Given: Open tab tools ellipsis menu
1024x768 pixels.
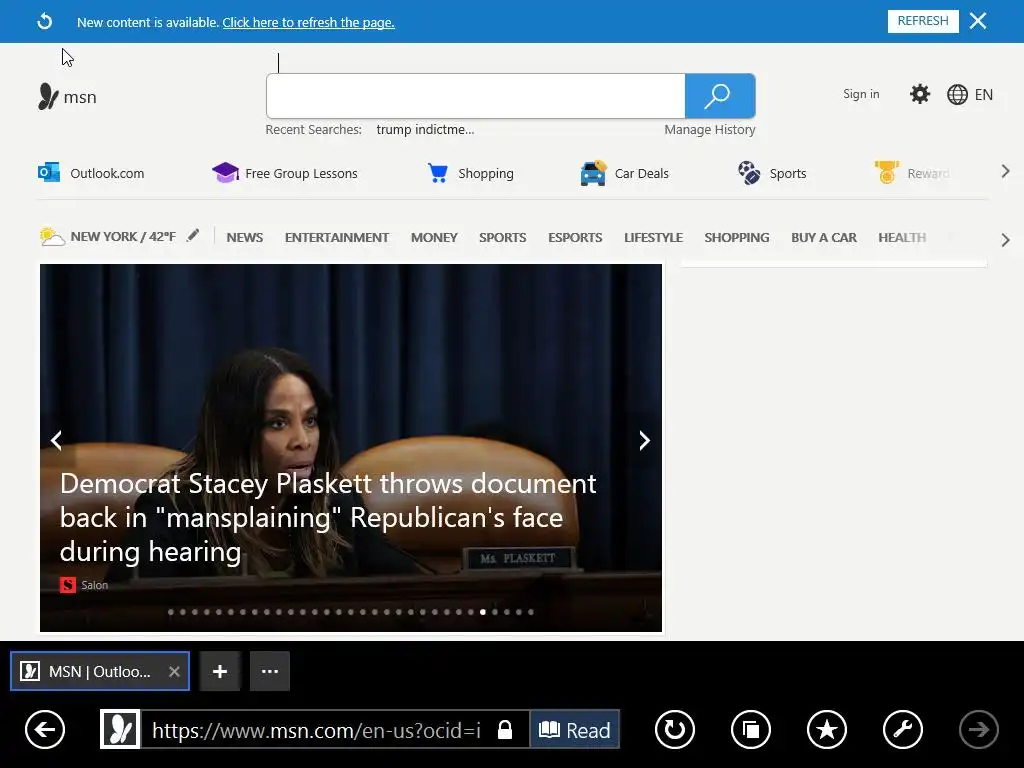Looking at the screenshot, I should 270,671.
